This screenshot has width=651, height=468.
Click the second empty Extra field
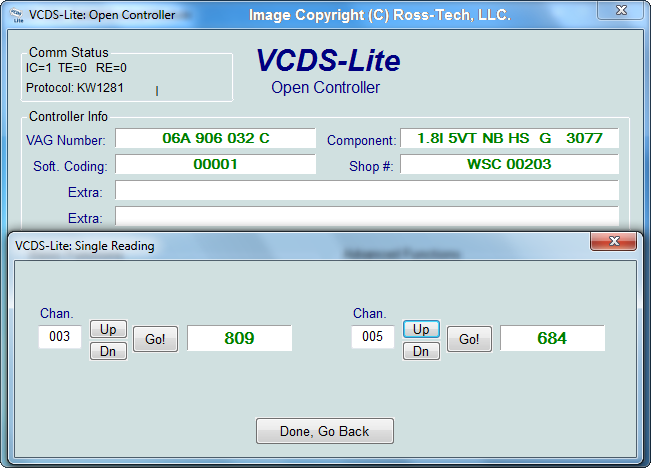[367, 216]
